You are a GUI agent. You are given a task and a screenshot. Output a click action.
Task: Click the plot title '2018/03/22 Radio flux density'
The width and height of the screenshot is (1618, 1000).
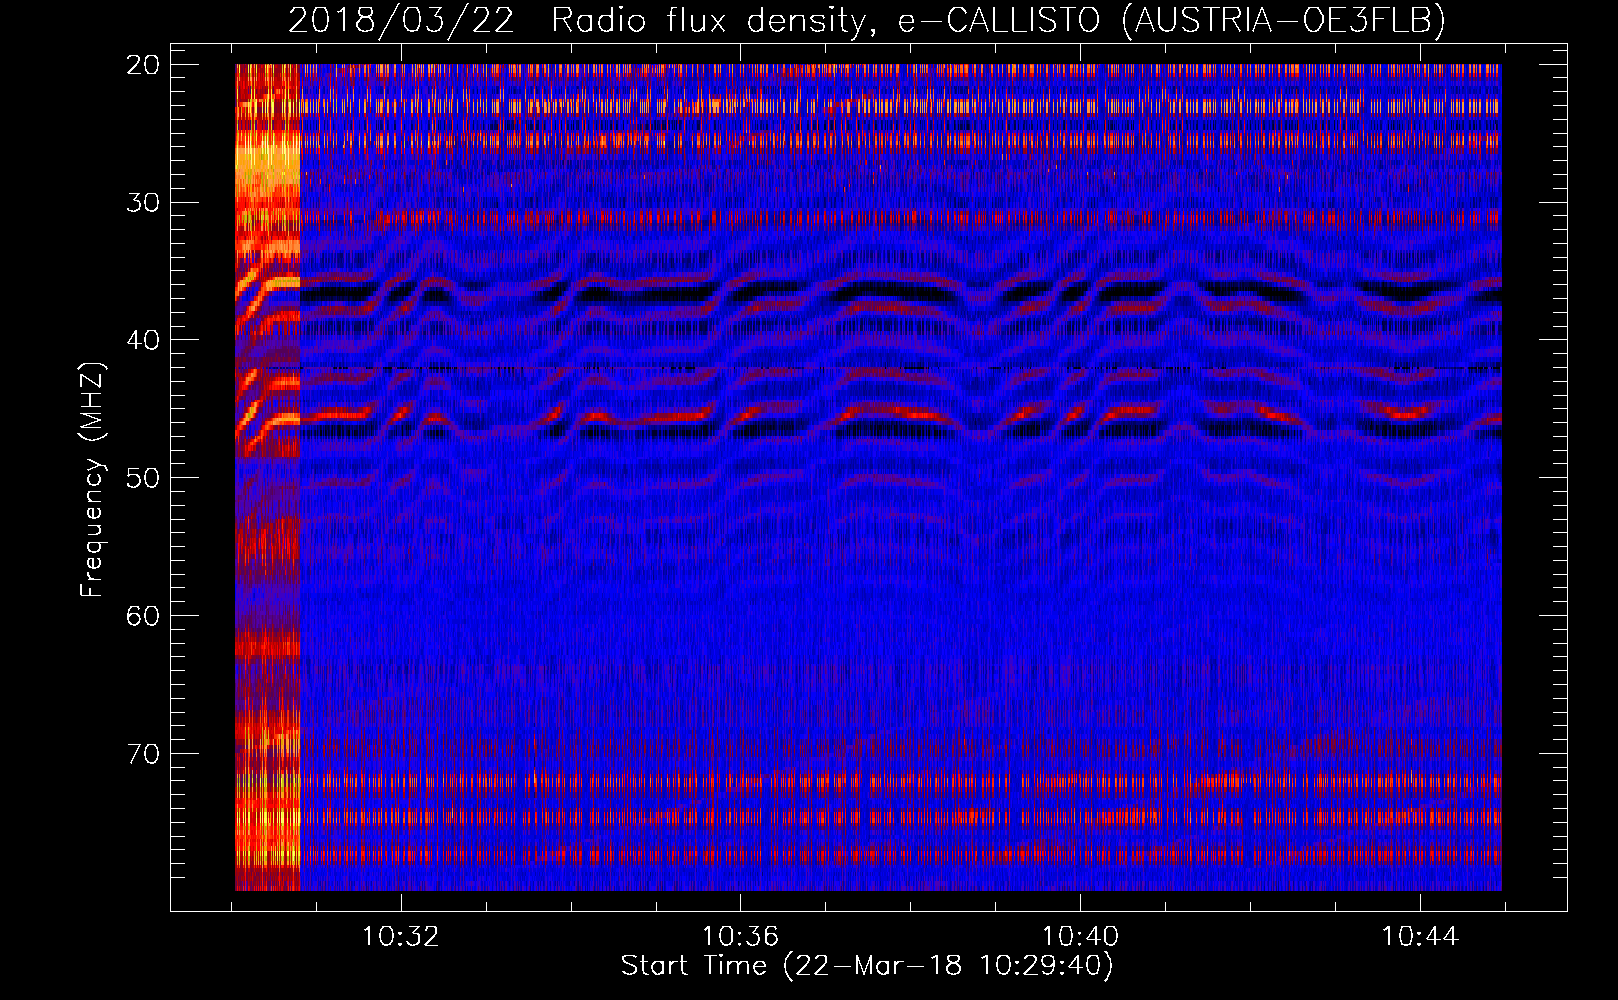click(866, 20)
